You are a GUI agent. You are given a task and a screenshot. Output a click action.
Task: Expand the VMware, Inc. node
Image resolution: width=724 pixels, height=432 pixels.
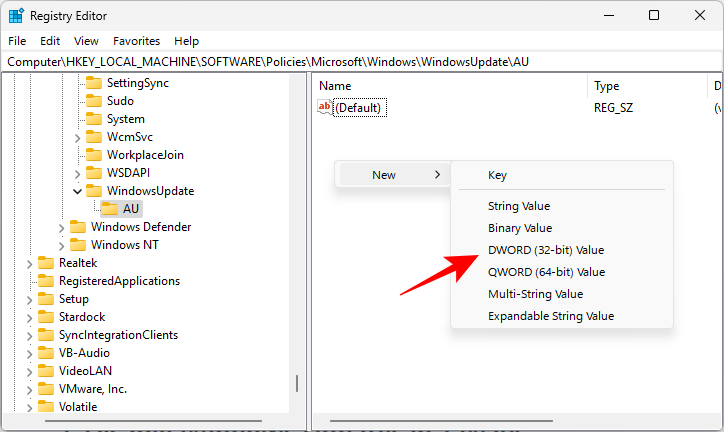[30, 389]
